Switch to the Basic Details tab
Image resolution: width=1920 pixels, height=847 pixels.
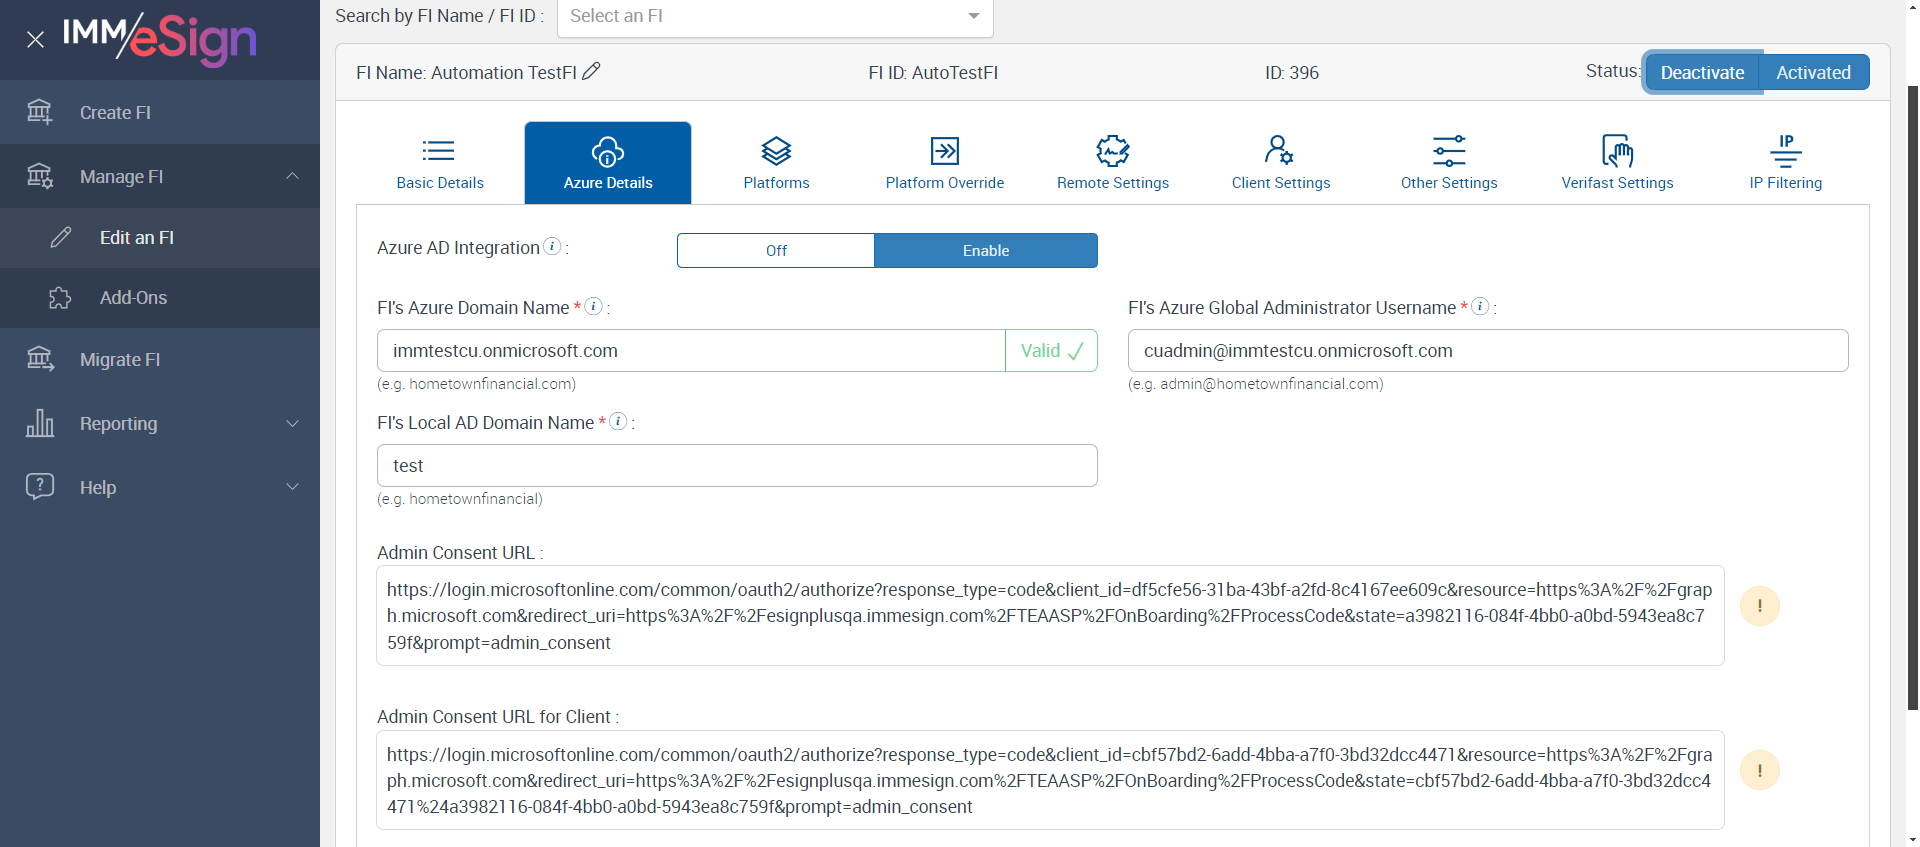440,163
